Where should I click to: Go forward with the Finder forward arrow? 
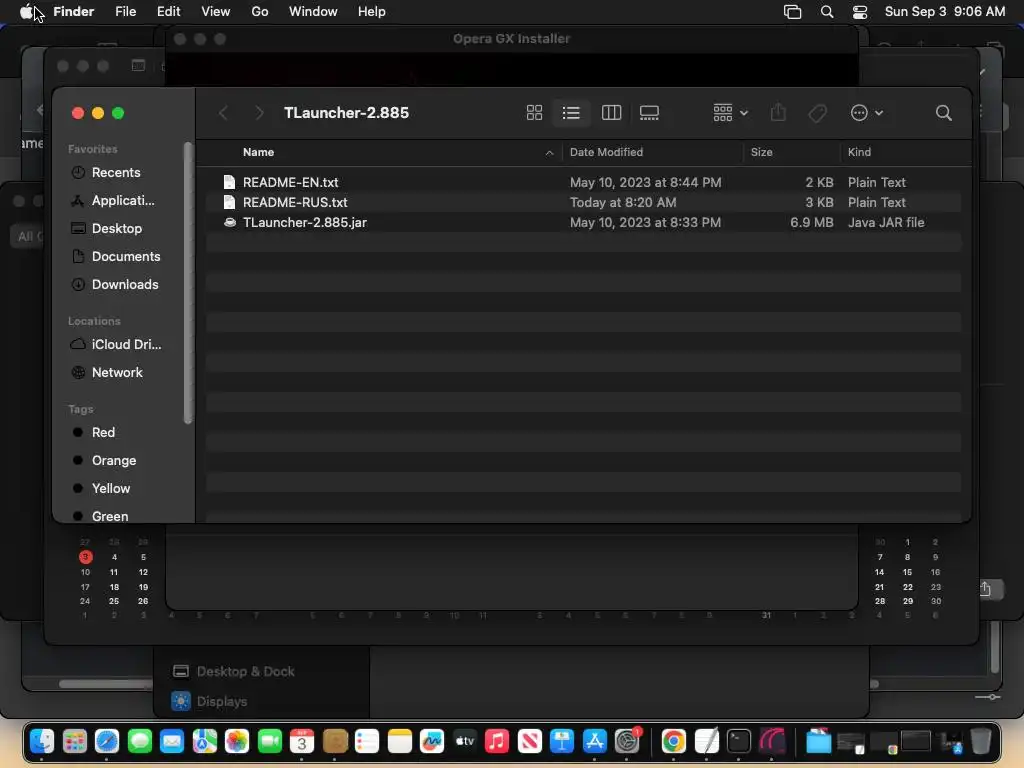[259, 113]
